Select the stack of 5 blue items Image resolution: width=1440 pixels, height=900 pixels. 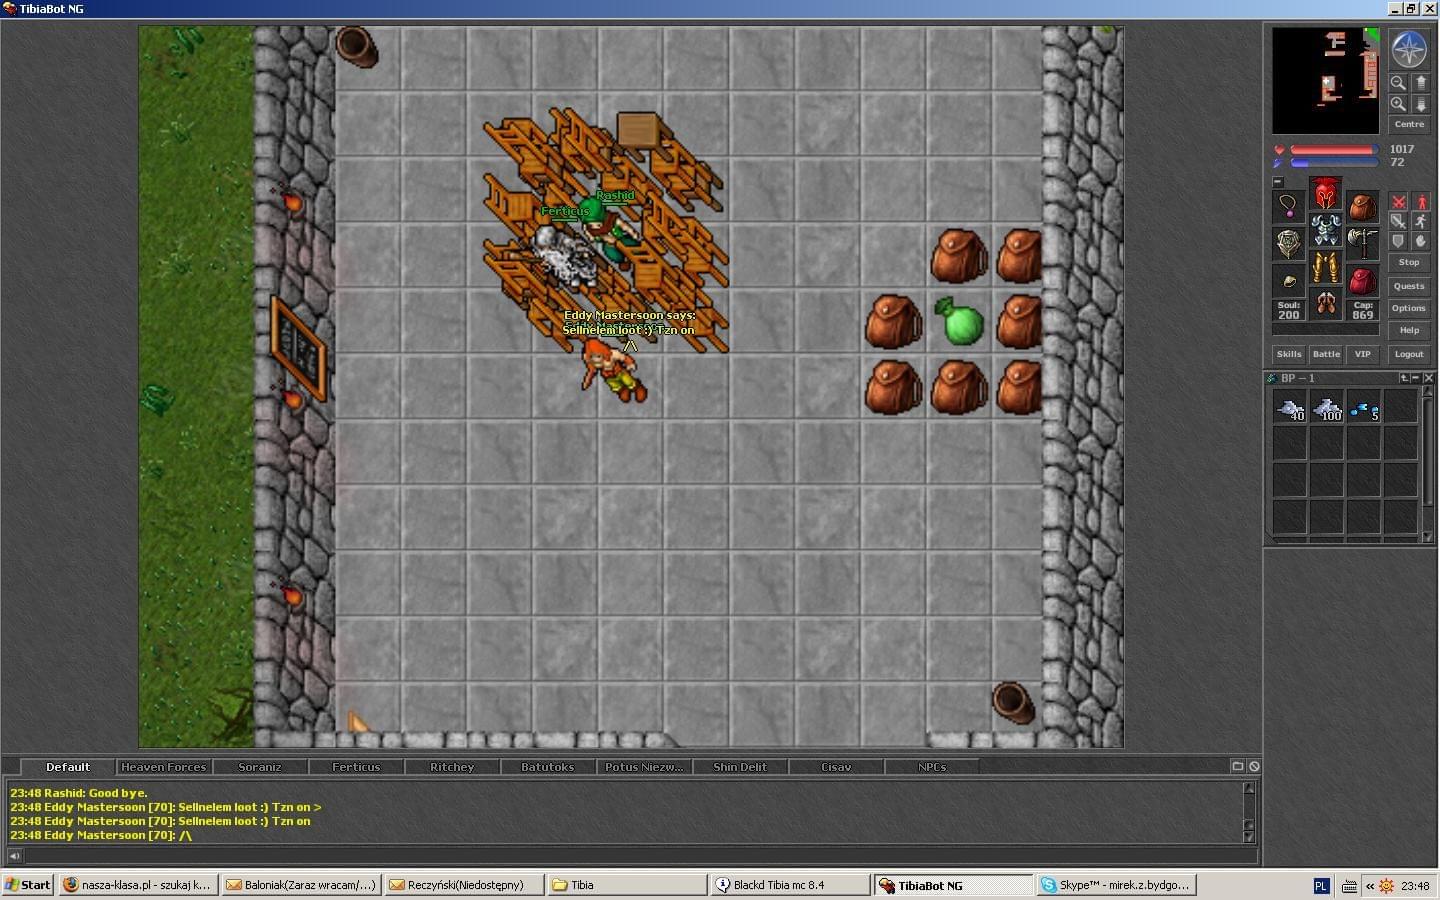[1363, 407]
